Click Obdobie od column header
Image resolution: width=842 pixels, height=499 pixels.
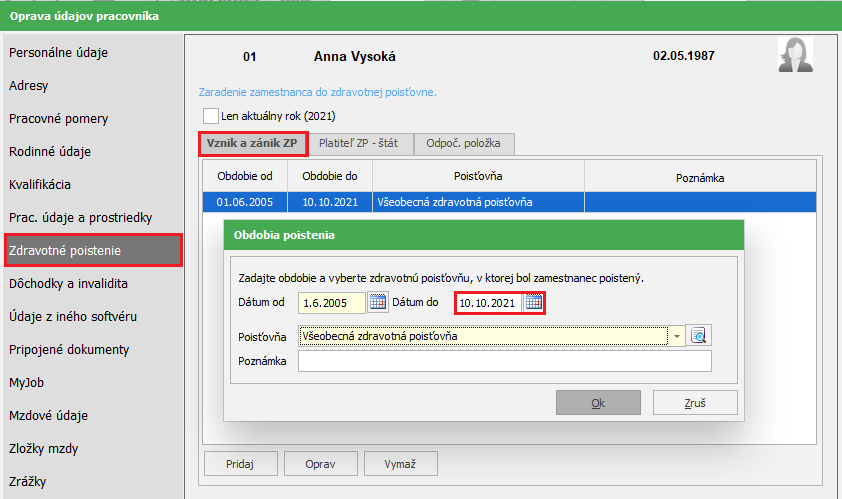coord(245,176)
